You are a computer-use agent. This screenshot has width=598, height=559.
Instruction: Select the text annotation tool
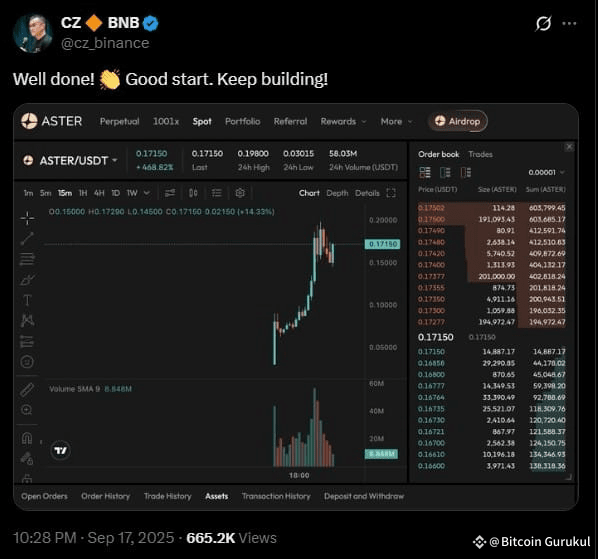tap(27, 300)
